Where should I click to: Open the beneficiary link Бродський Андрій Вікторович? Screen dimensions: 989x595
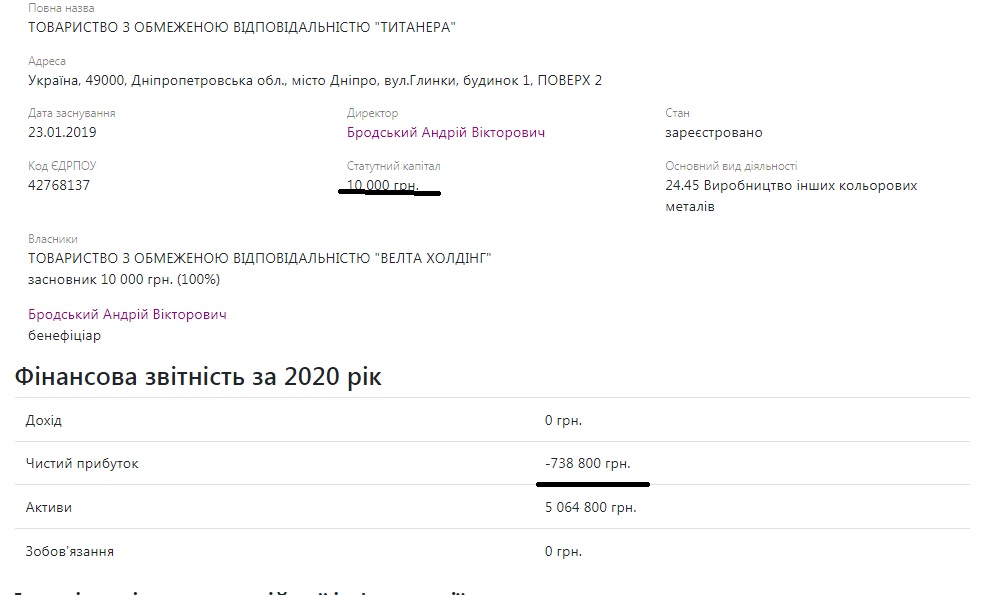[128, 315]
